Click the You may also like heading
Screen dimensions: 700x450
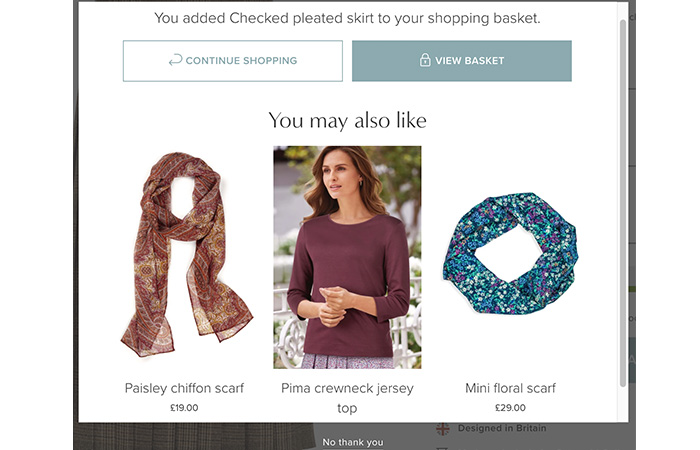click(347, 121)
